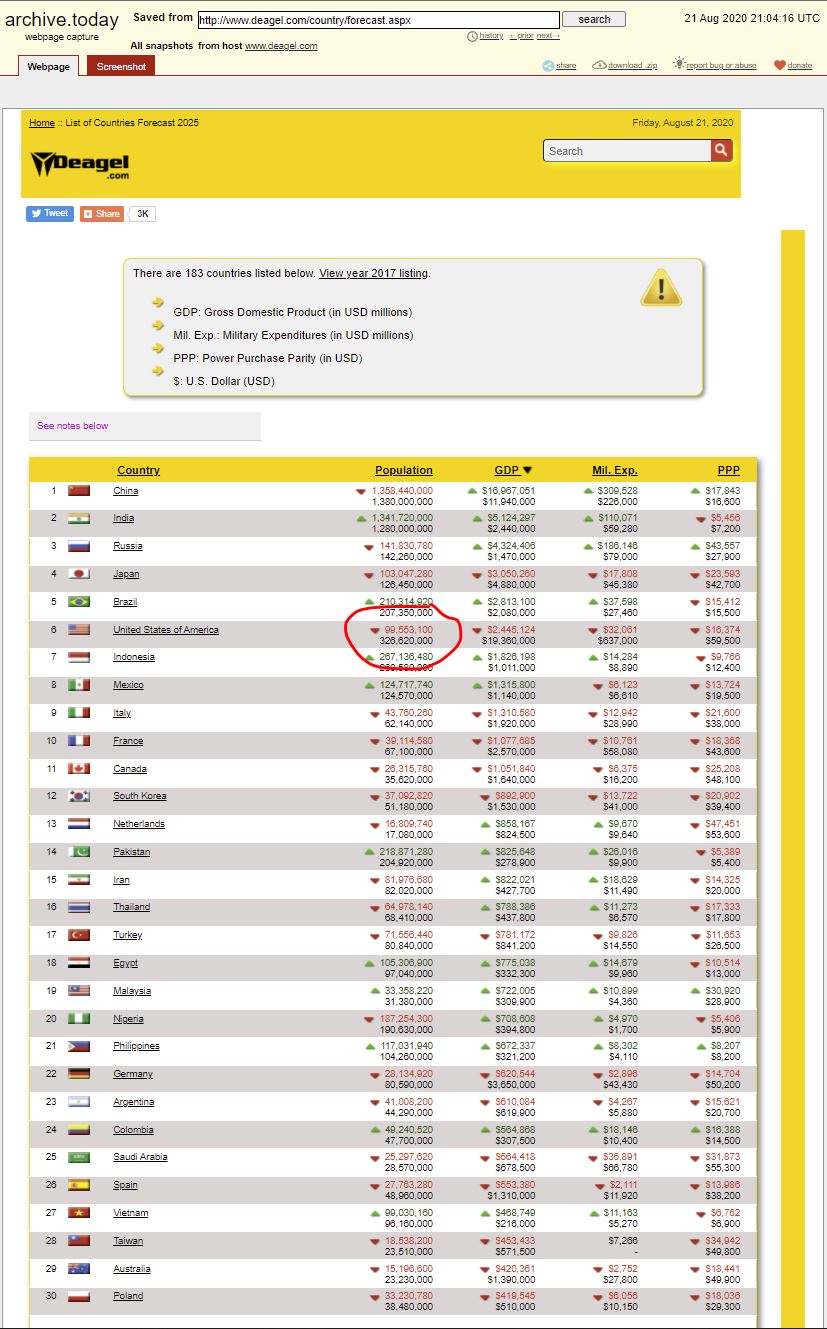Switch to the Webpage tab
Viewport: 827px width, 1329px height.
point(48,66)
